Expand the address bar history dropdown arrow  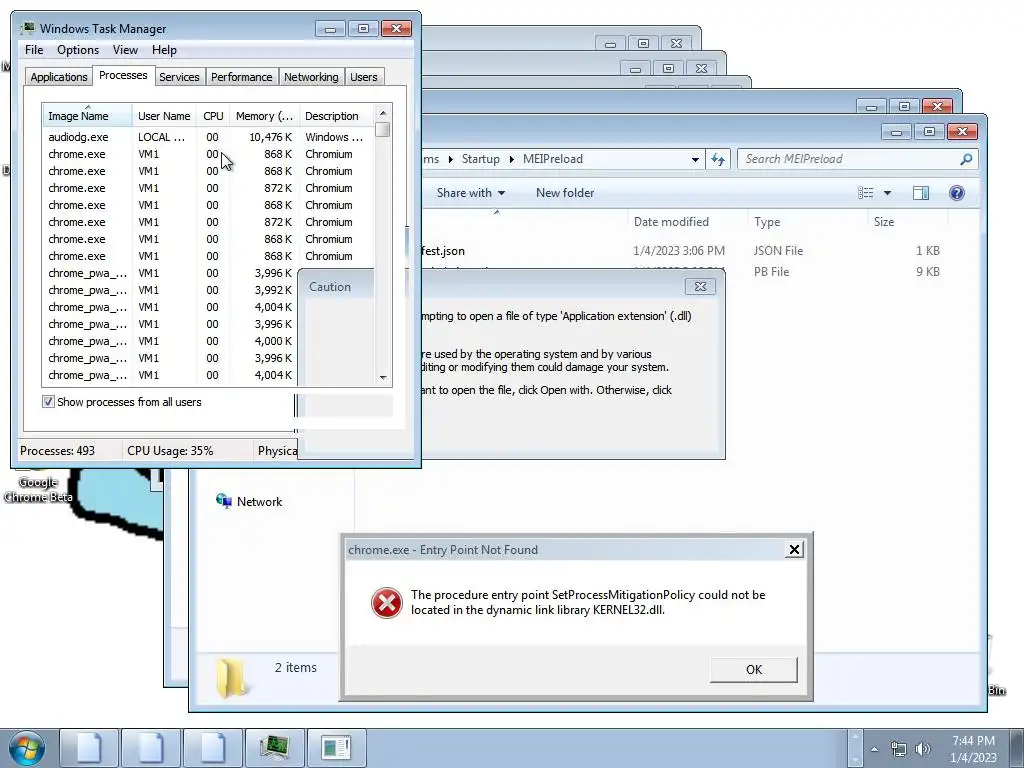tap(695, 159)
